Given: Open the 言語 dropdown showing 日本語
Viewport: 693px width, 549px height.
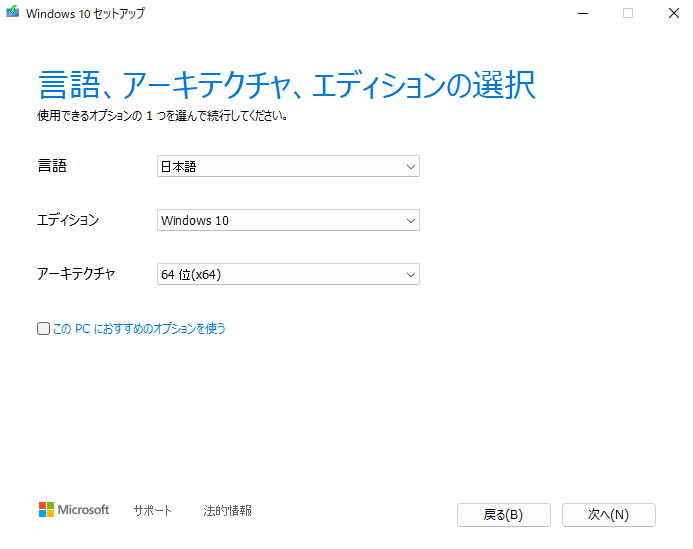Looking at the screenshot, I should click(288, 166).
